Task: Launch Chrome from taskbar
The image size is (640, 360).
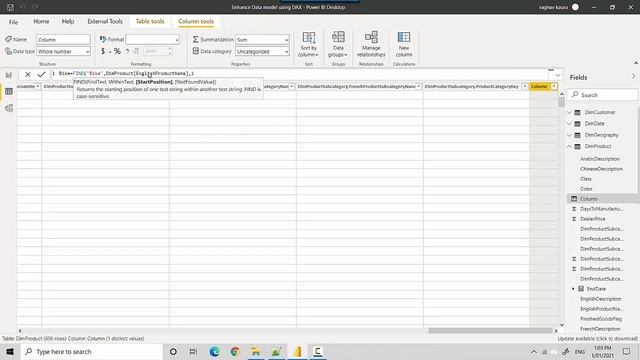Action: click(x=235, y=351)
